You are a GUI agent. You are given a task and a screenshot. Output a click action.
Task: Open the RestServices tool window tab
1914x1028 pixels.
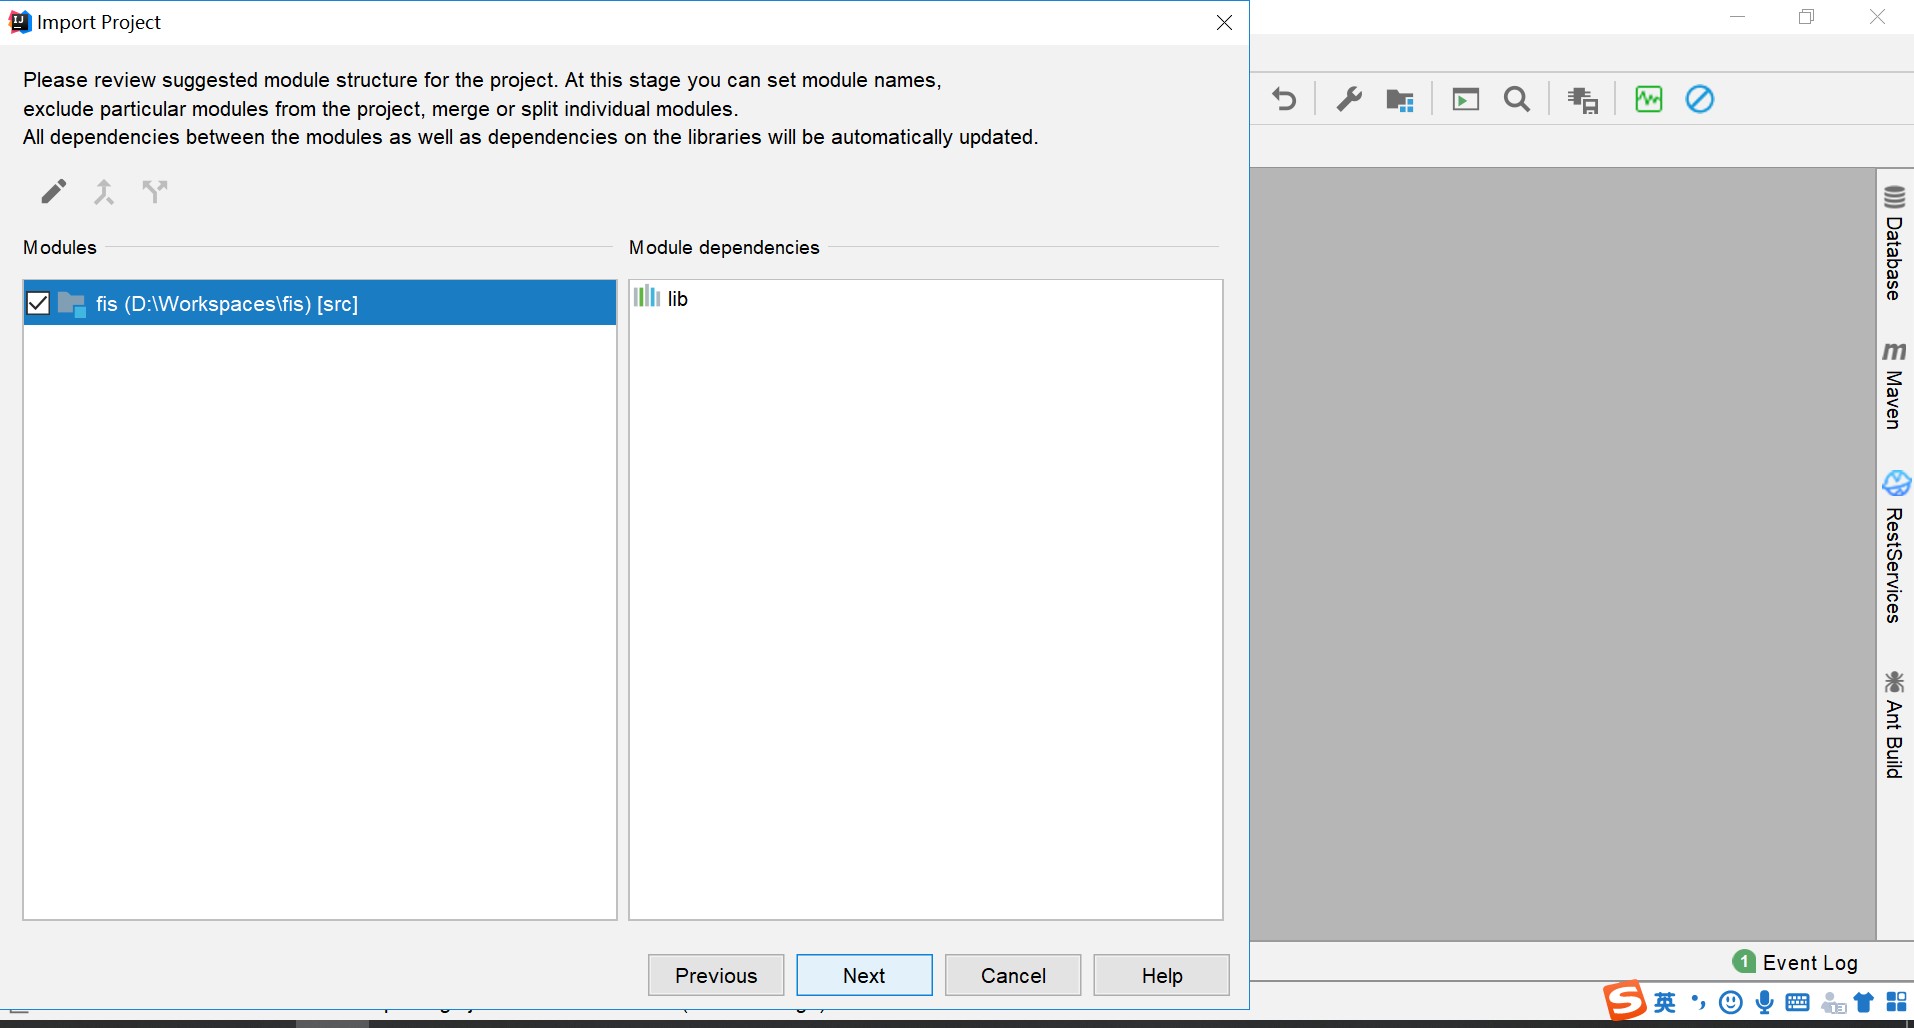[x=1894, y=546]
